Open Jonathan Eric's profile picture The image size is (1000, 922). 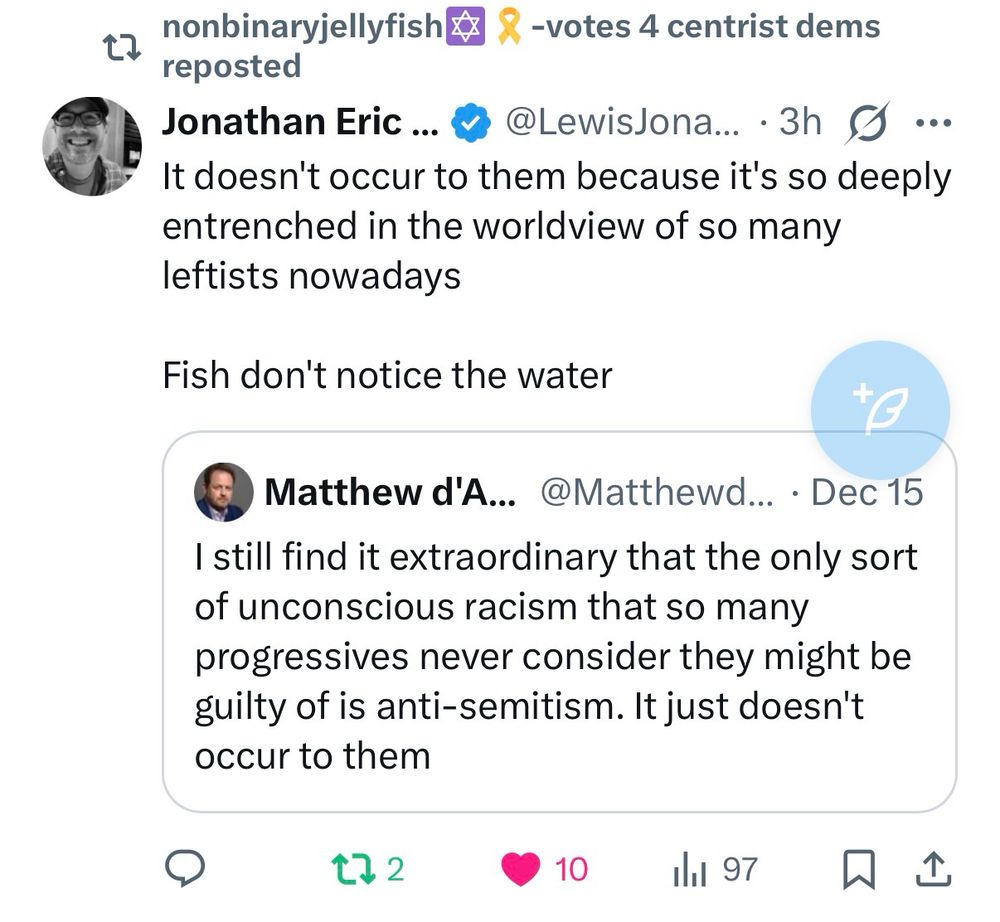tap(91, 147)
